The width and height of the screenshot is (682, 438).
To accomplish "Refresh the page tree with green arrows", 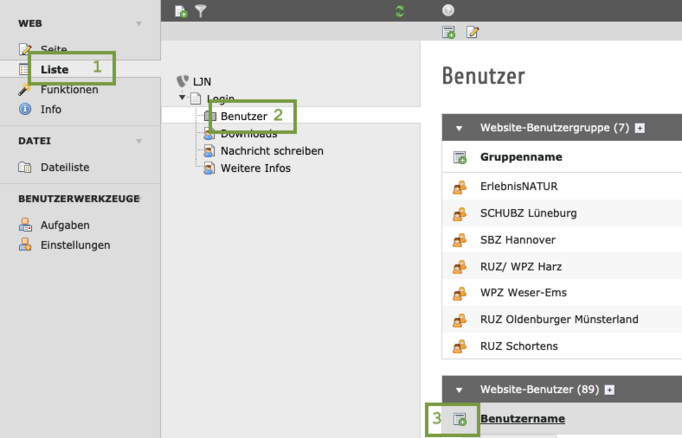I will click(x=399, y=11).
